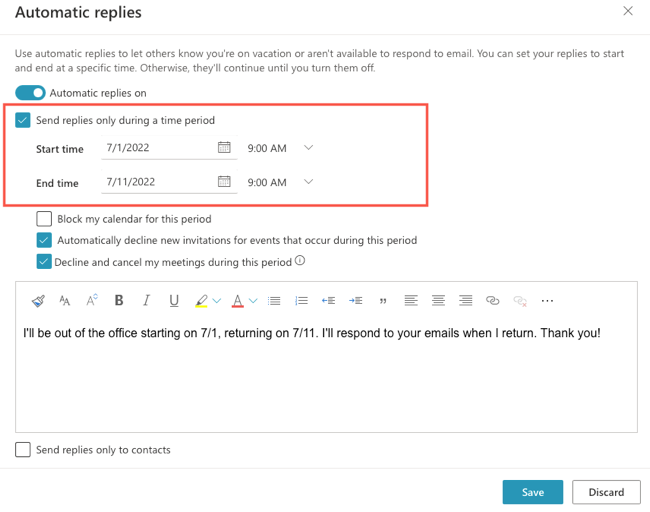The image size is (650, 512).
Task: Check Send replies only to contacts
Action: (x=23, y=449)
